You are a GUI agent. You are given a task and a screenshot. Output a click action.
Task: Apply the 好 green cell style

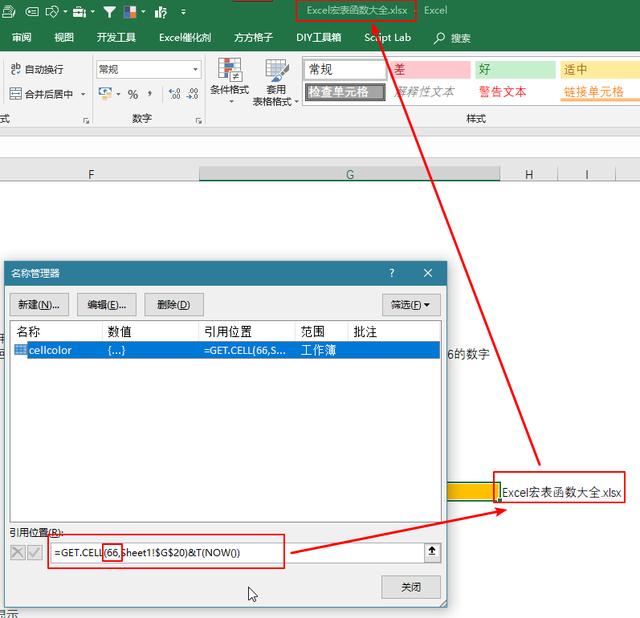tap(514, 70)
